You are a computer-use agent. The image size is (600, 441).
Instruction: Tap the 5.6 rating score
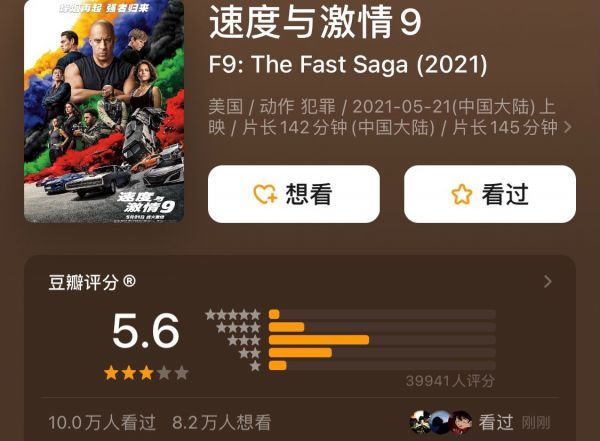(x=146, y=331)
